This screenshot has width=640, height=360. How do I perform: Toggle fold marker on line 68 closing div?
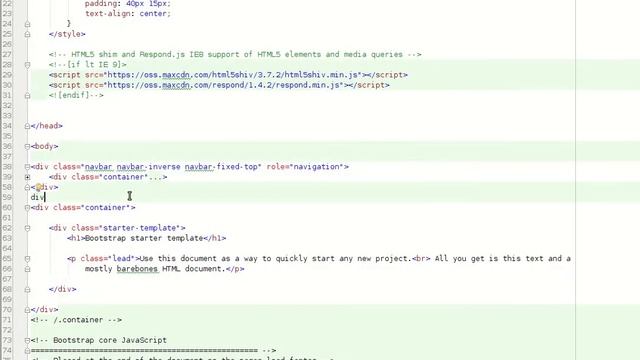point(27,289)
